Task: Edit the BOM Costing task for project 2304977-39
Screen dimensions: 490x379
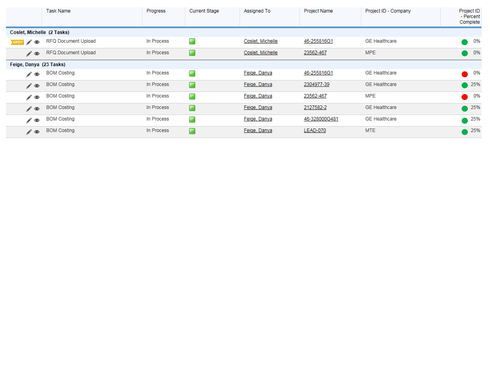Action: coord(29,86)
